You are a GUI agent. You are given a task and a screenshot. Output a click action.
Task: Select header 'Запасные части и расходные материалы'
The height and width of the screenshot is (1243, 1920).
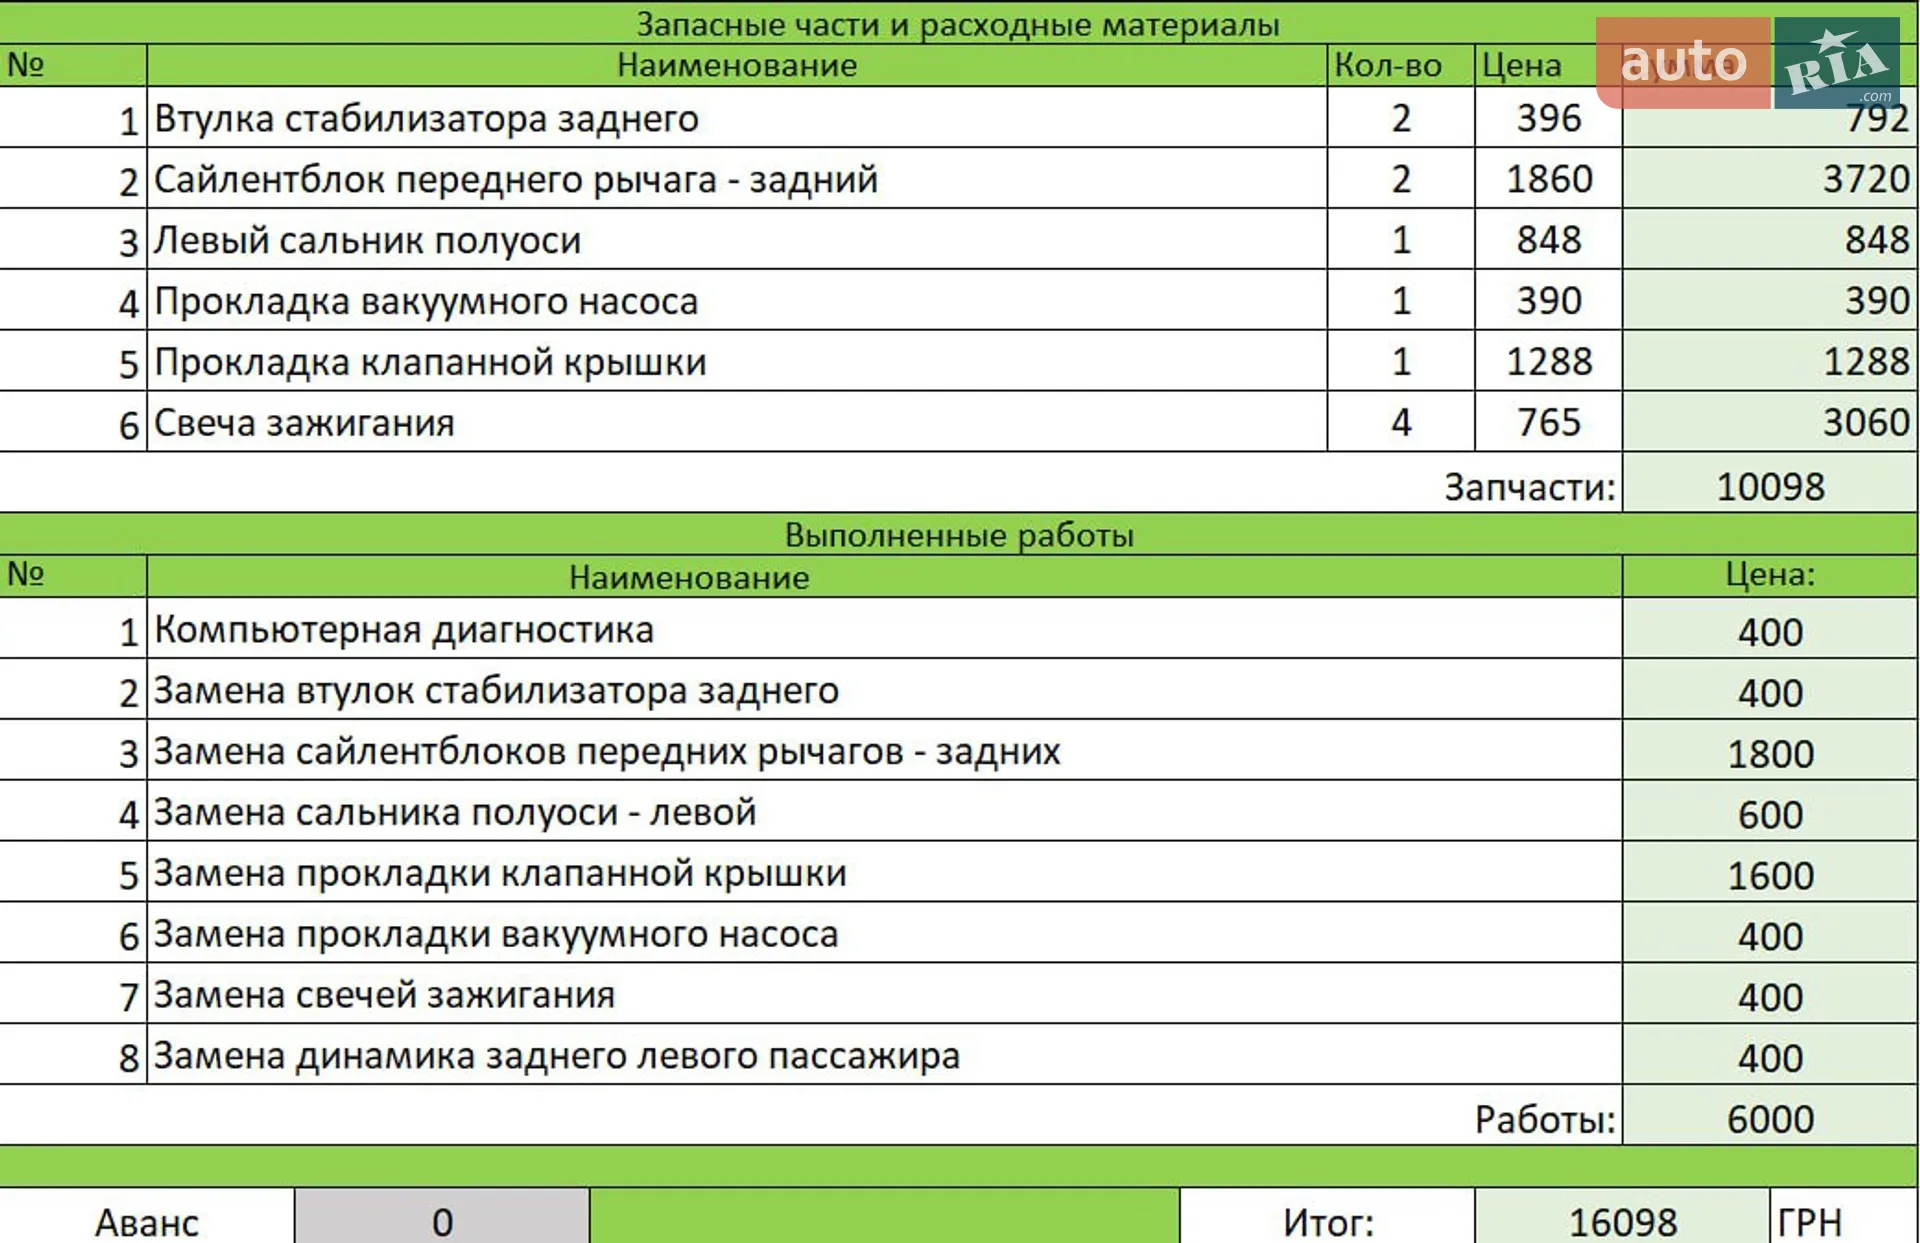[x=958, y=23]
